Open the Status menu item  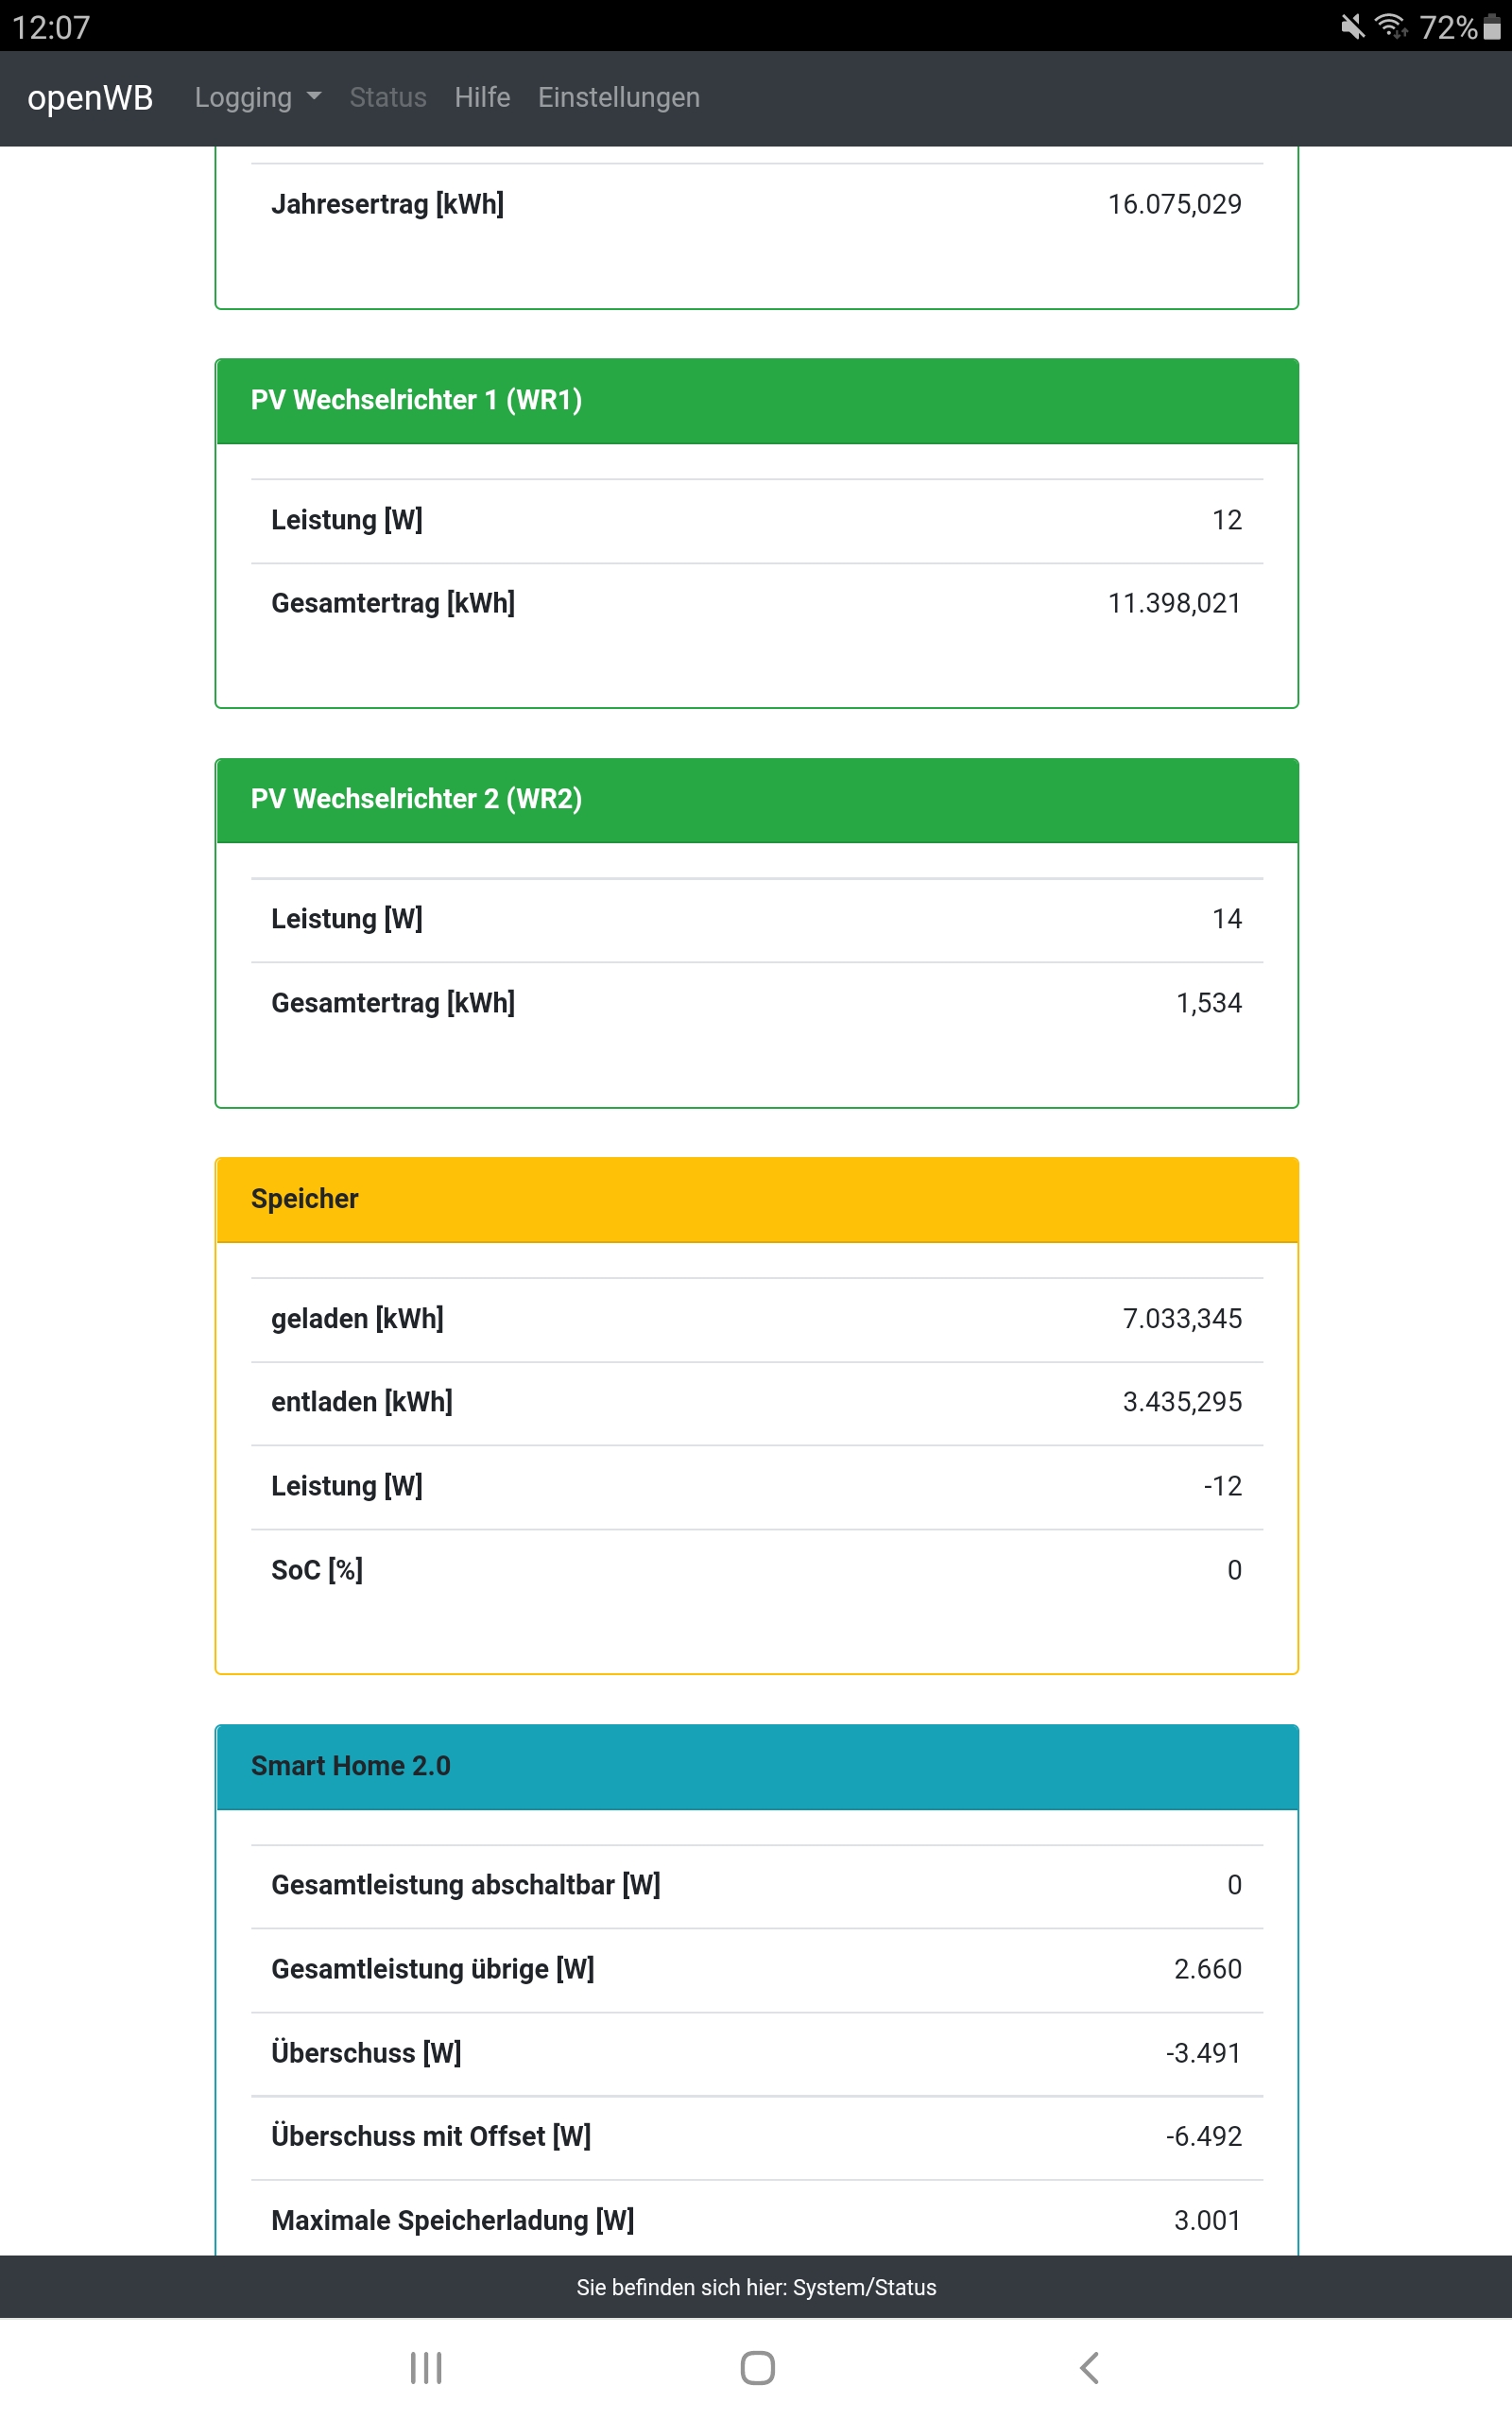point(388,98)
